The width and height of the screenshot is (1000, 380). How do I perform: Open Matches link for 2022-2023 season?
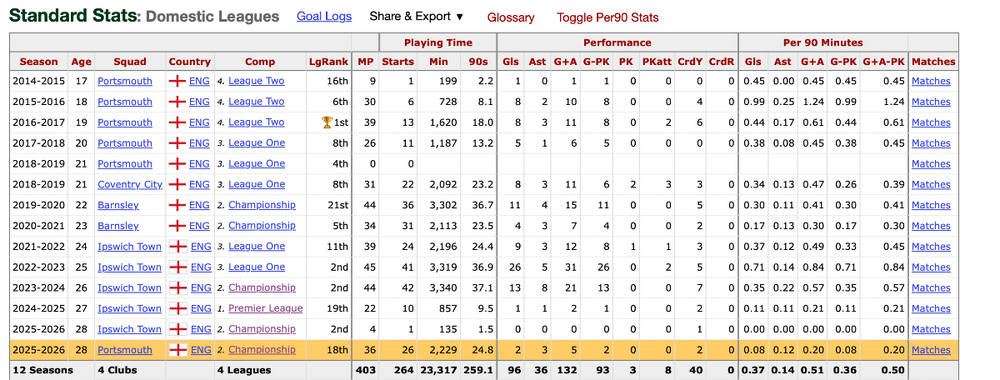click(x=931, y=267)
